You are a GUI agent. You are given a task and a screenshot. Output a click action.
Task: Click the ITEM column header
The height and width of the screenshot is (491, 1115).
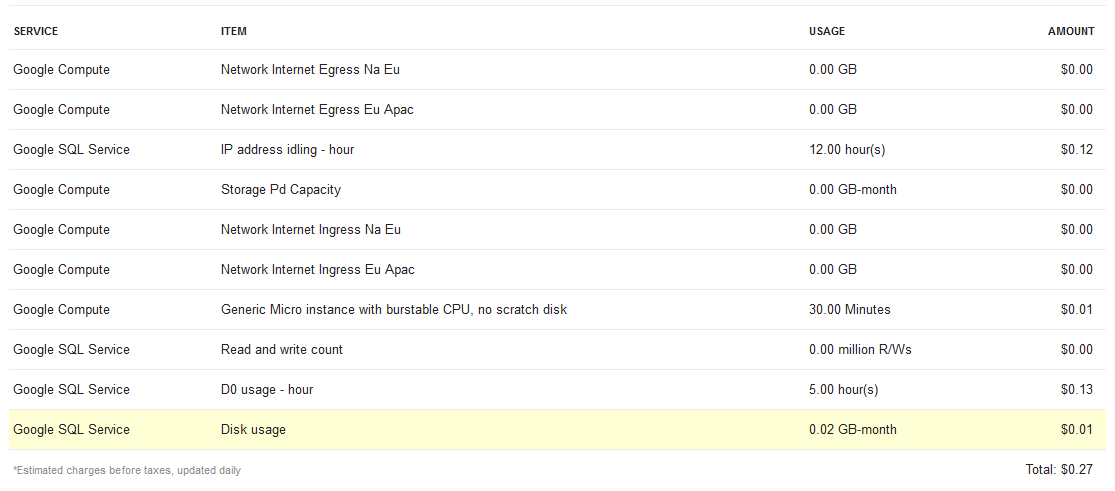pos(234,31)
